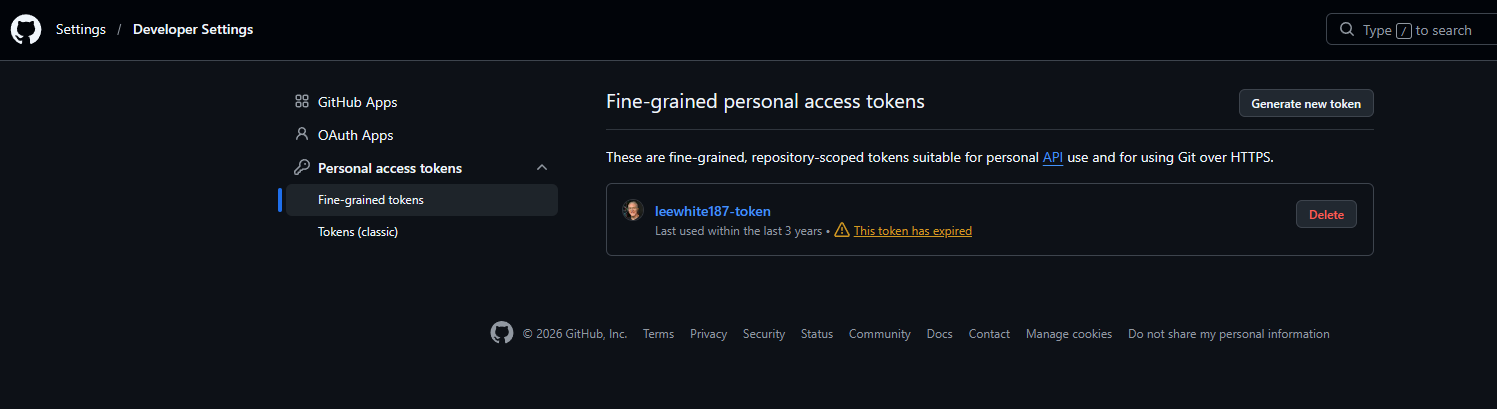The width and height of the screenshot is (1497, 409).
Task: Open Tokens (classic) page
Action: click(358, 232)
